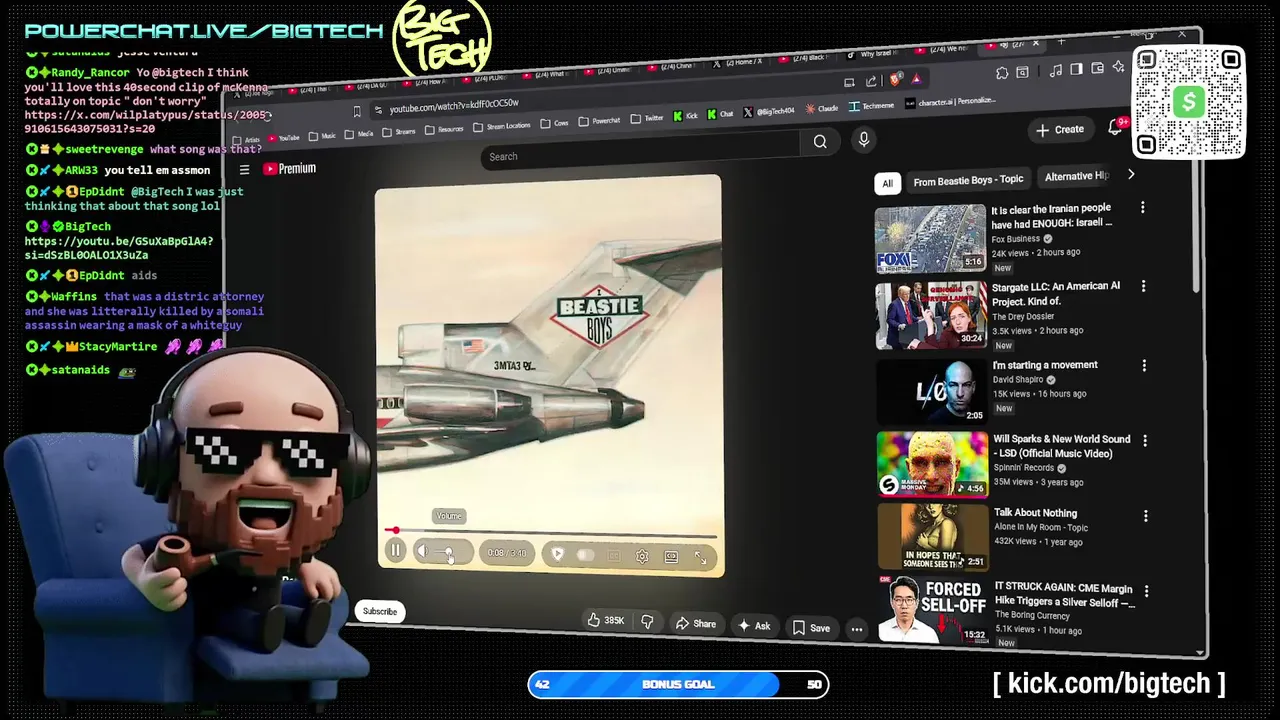
Task: Open options for Will Sparks video
Action: (1145, 440)
